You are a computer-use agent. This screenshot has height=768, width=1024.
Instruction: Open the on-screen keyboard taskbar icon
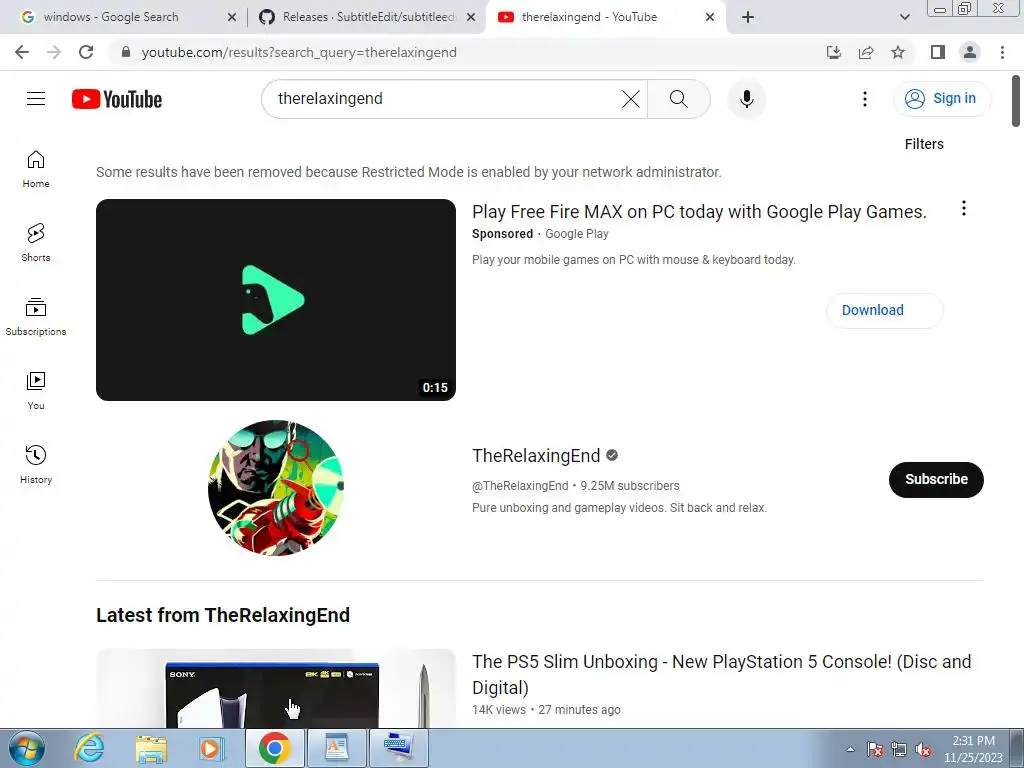[398, 748]
